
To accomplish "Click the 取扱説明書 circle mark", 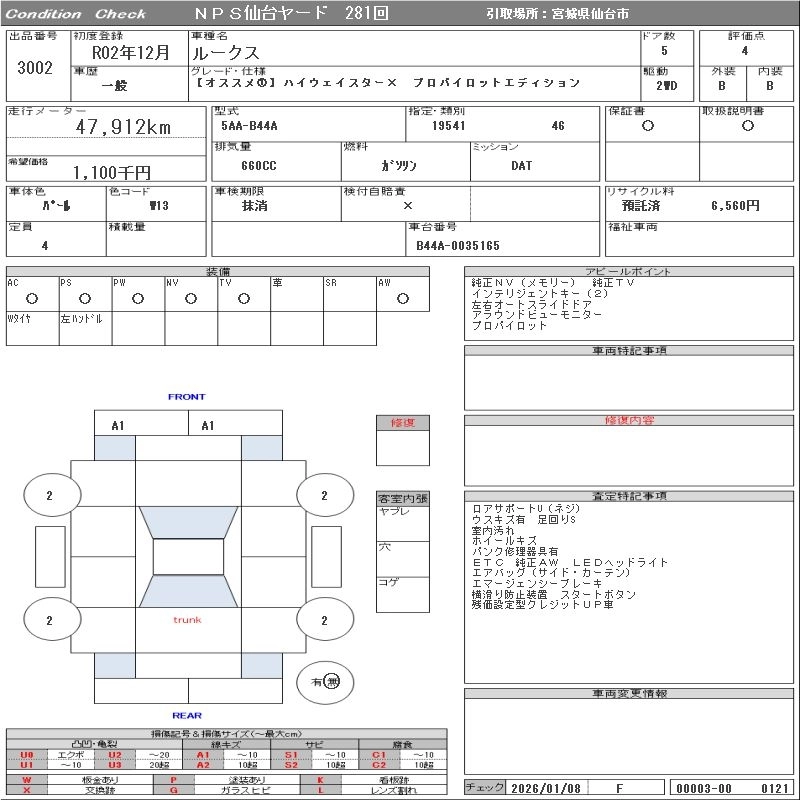I will (747, 126).
